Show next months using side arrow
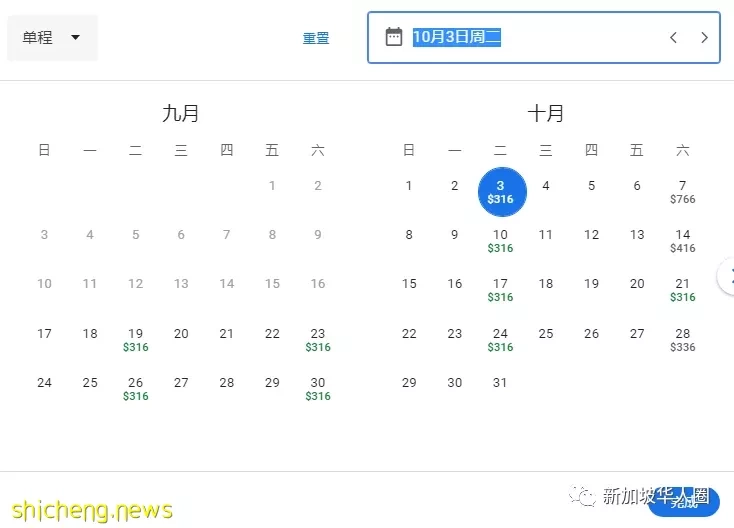This screenshot has width=734, height=528. coord(727,276)
